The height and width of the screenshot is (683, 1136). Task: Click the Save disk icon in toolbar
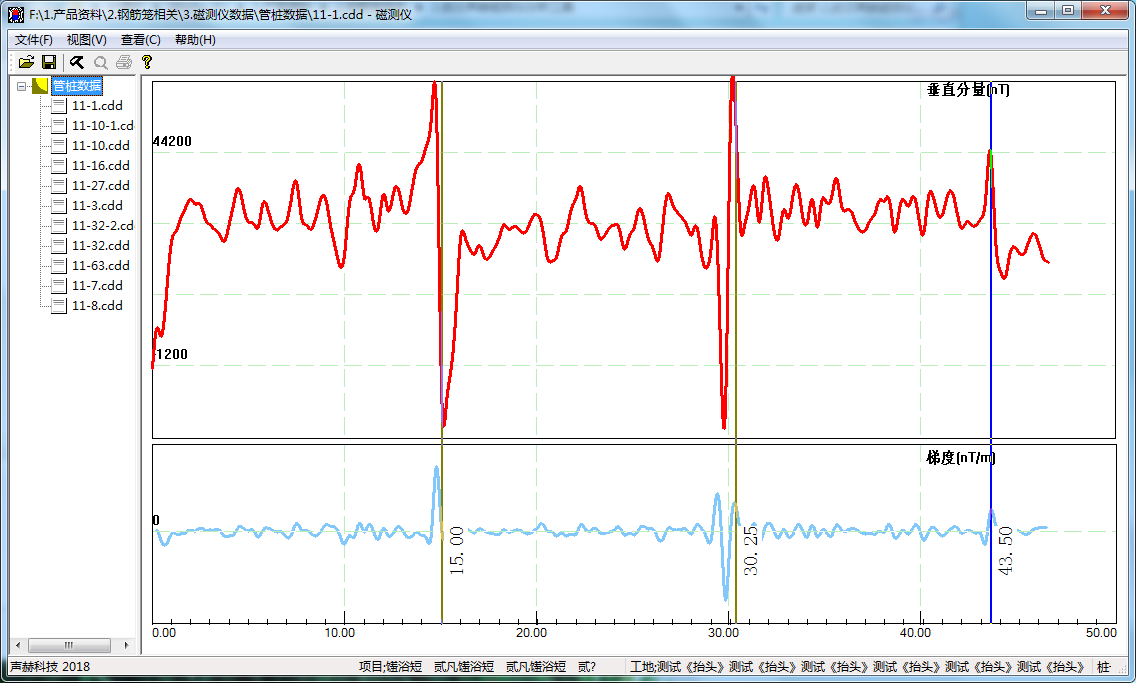pyautogui.click(x=48, y=62)
